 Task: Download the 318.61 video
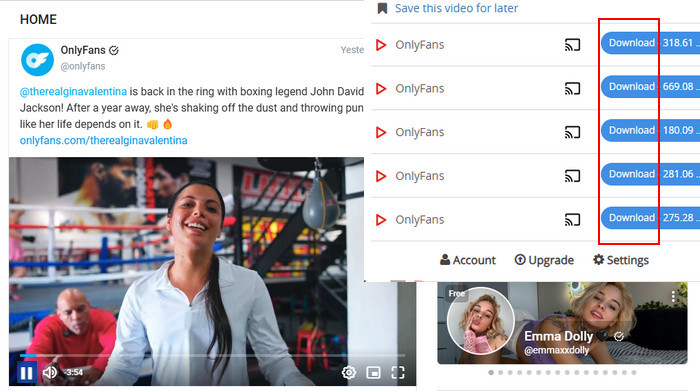tap(650, 43)
